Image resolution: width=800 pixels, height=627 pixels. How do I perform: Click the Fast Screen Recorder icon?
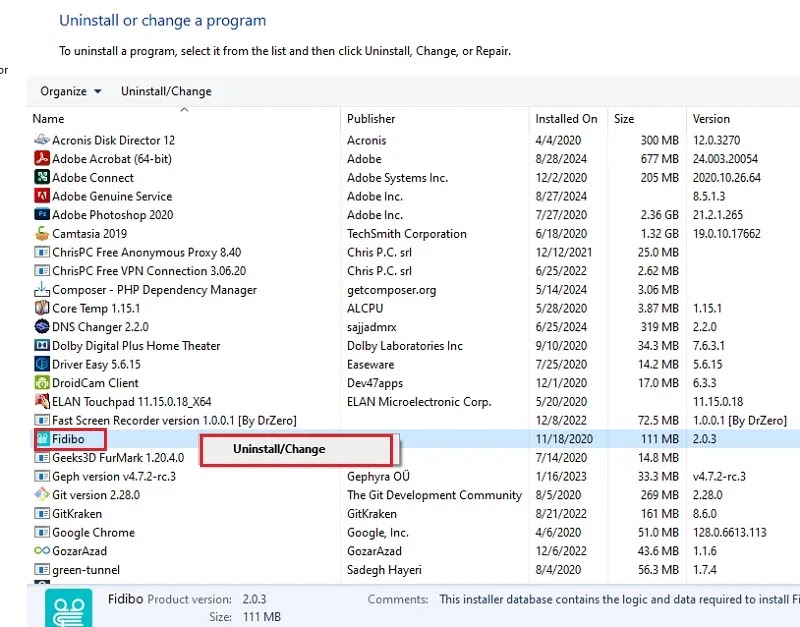[42, 420]
